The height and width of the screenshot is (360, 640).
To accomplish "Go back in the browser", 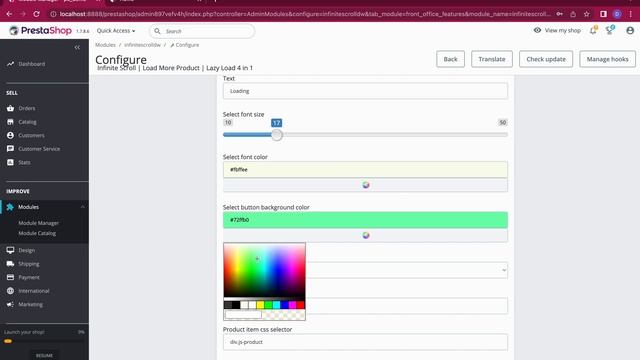I will [x=9, y=14].
